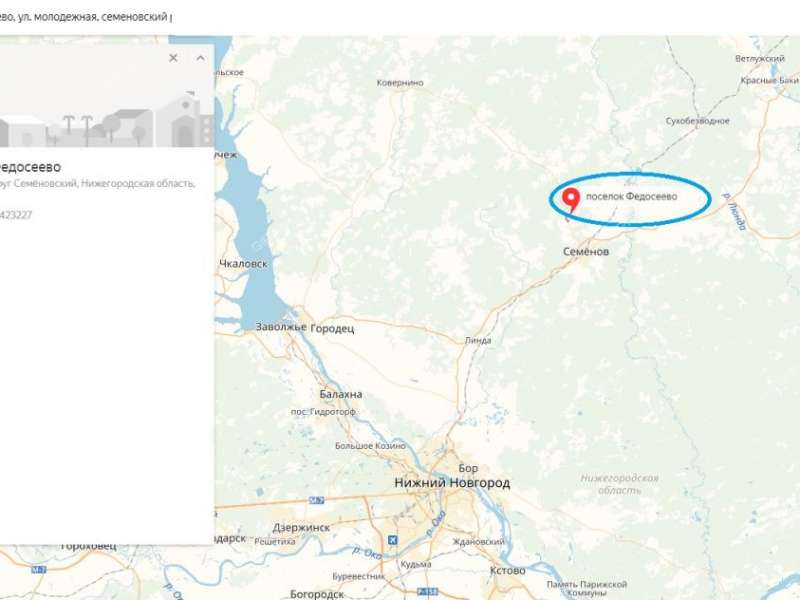The width and height of the screenshot is (800, 600).
Task: Click the airport icon near Нижний Новгород
Action: (x=392, y=540)
